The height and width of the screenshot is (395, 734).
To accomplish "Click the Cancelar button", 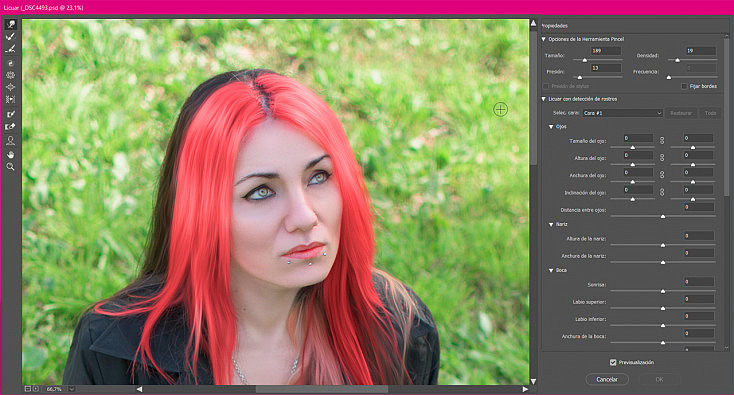I will 607,380.
